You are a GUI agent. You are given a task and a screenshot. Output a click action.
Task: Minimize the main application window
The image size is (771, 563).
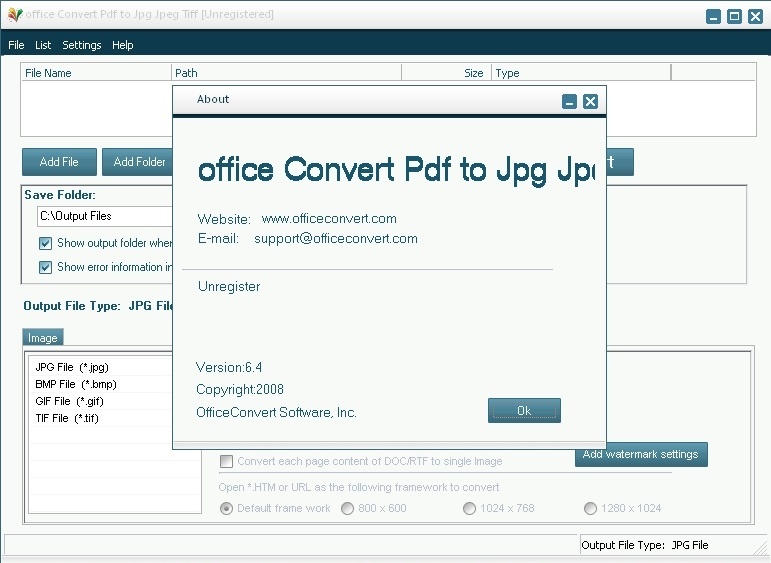pyautogui.click(x=713, y=16)
